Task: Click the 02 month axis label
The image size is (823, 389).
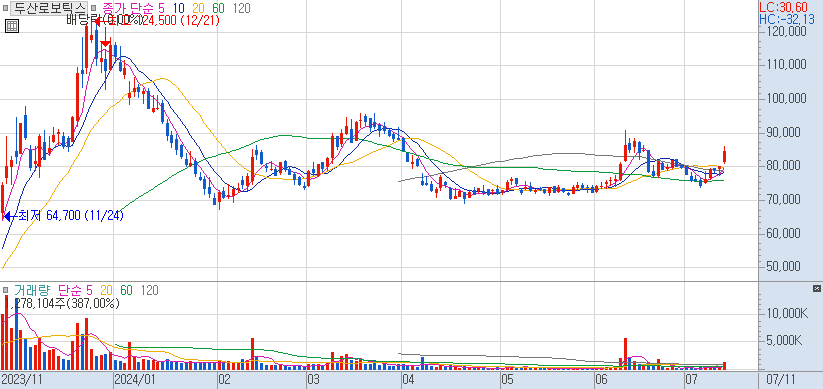Action: (x=225, y=380)
